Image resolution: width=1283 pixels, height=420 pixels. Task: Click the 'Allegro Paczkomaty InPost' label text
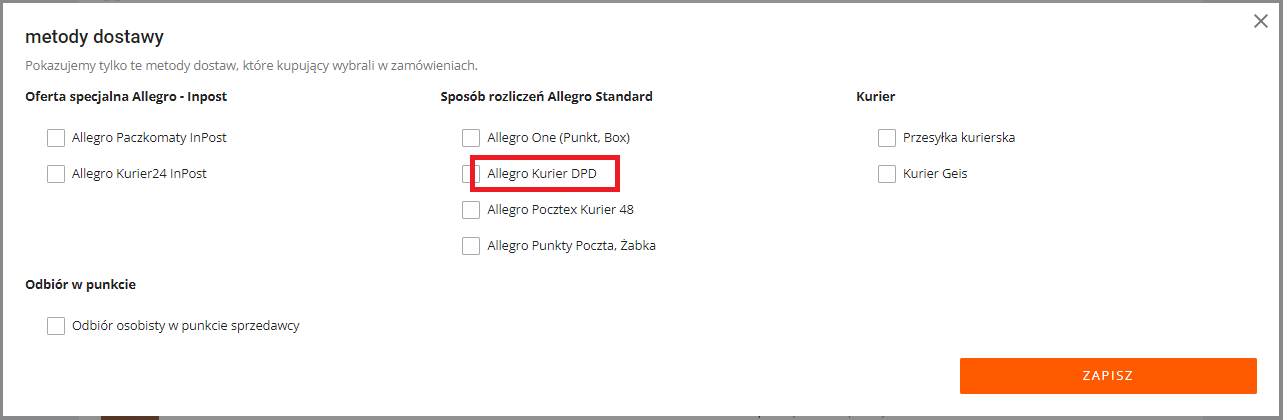(156, 138)
